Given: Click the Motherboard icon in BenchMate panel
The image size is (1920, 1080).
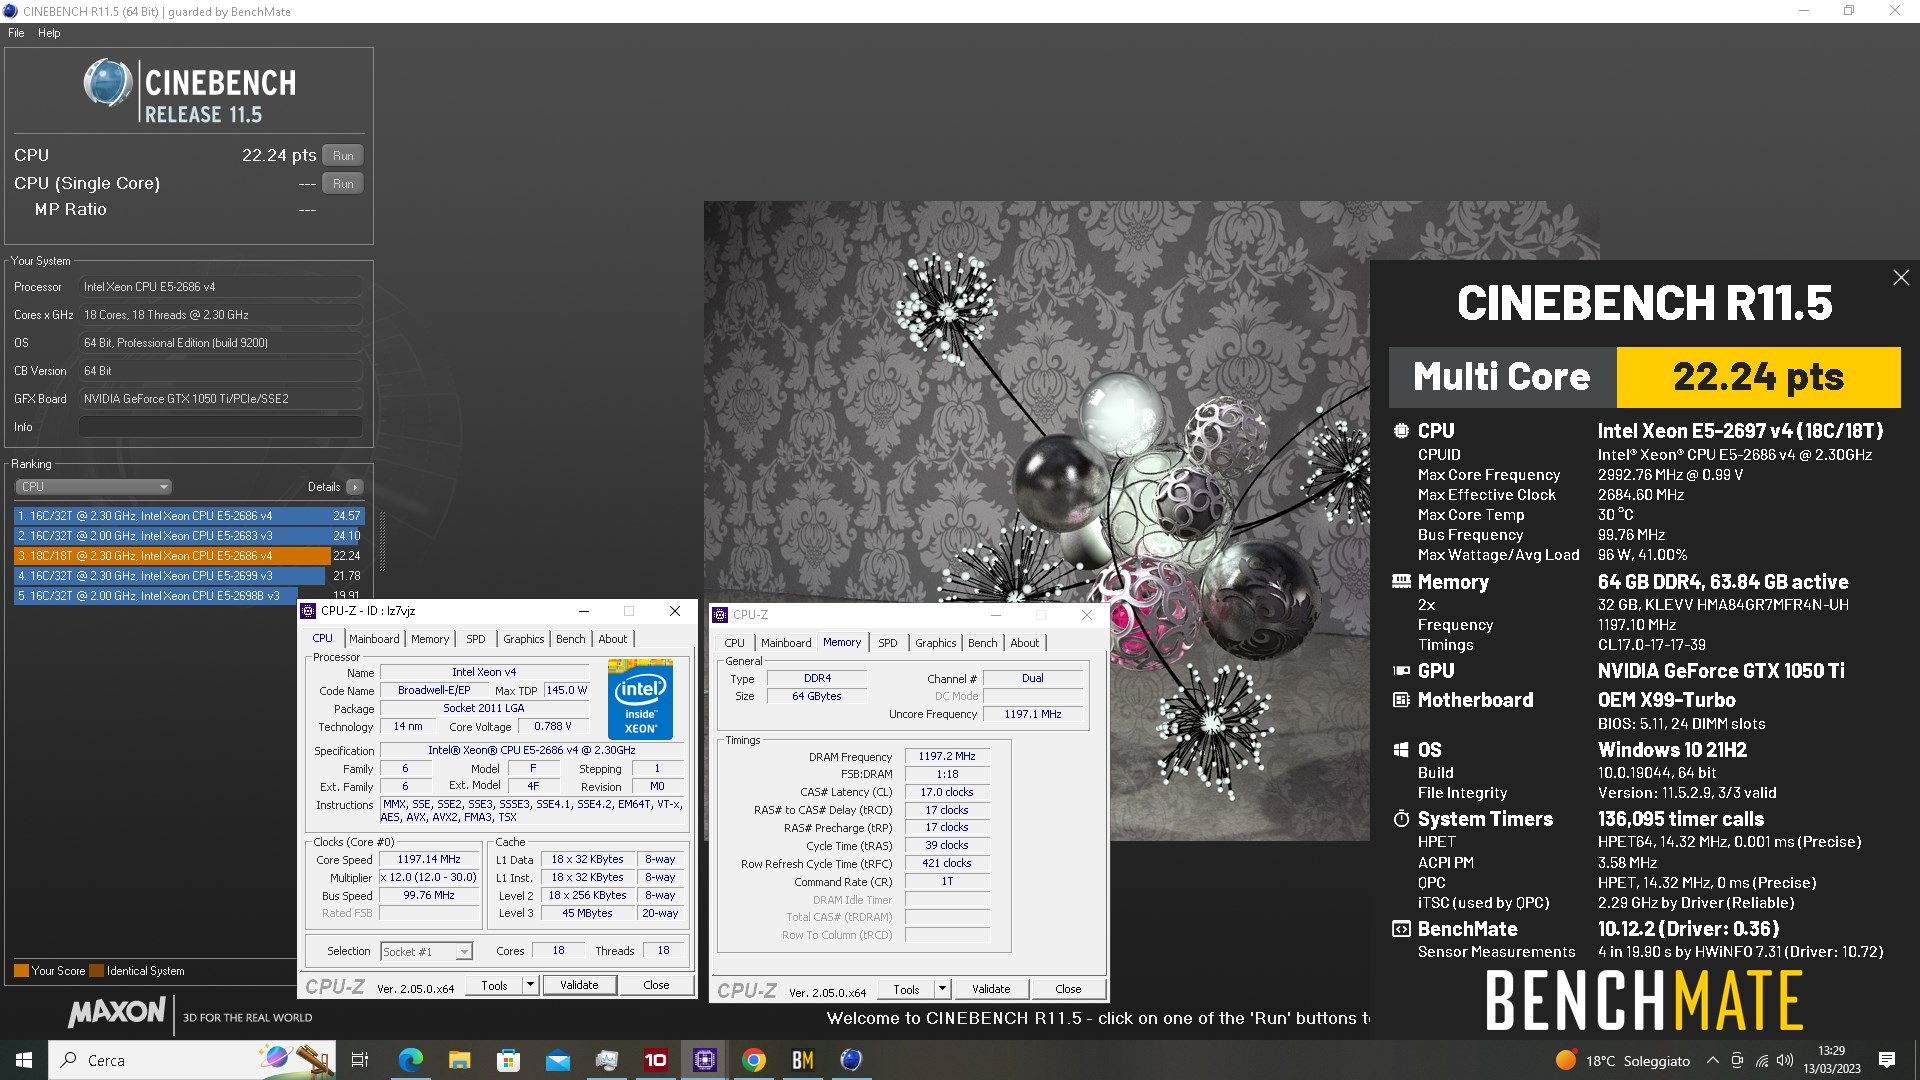Looking at the screenshot, I should (1402, 700).
